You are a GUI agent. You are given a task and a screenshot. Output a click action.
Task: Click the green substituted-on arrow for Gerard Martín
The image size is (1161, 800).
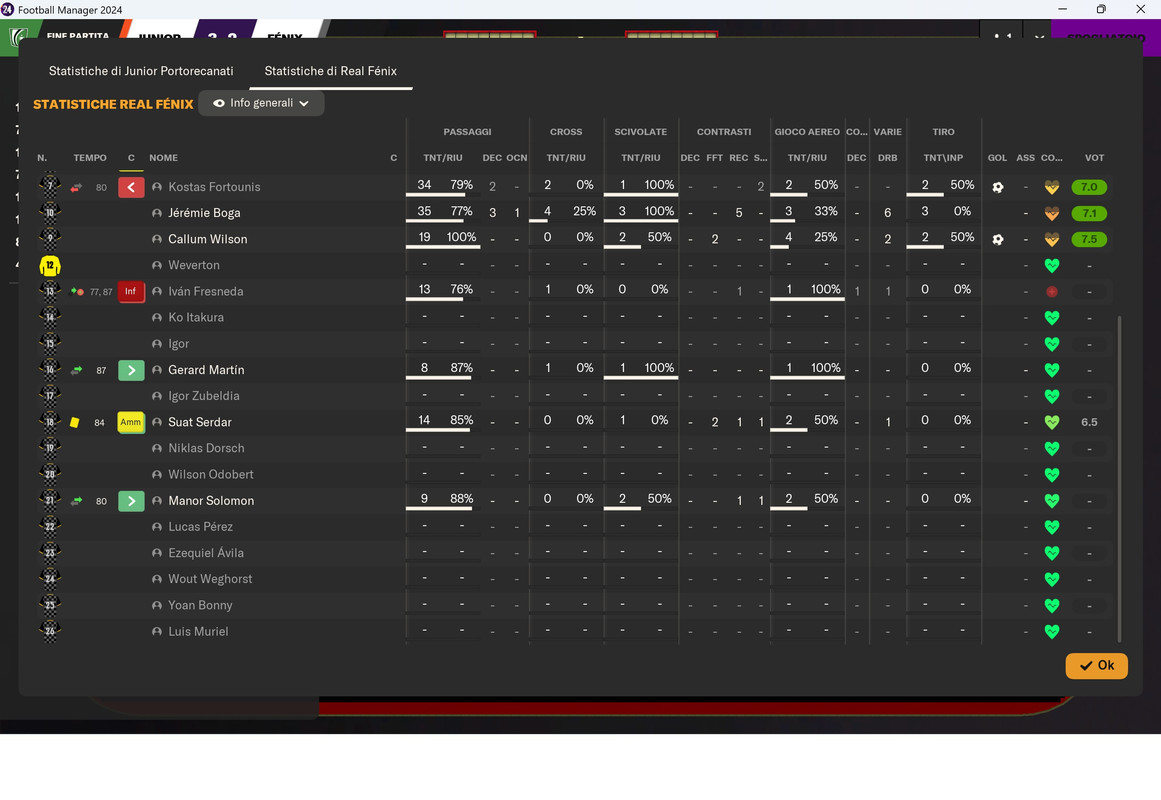tap(131, 370)
